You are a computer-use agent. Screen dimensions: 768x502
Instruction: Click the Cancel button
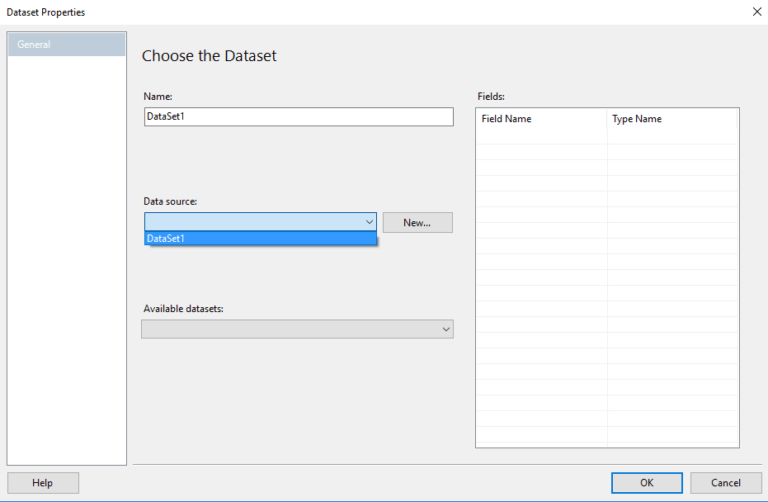click(x=726, y=483)
